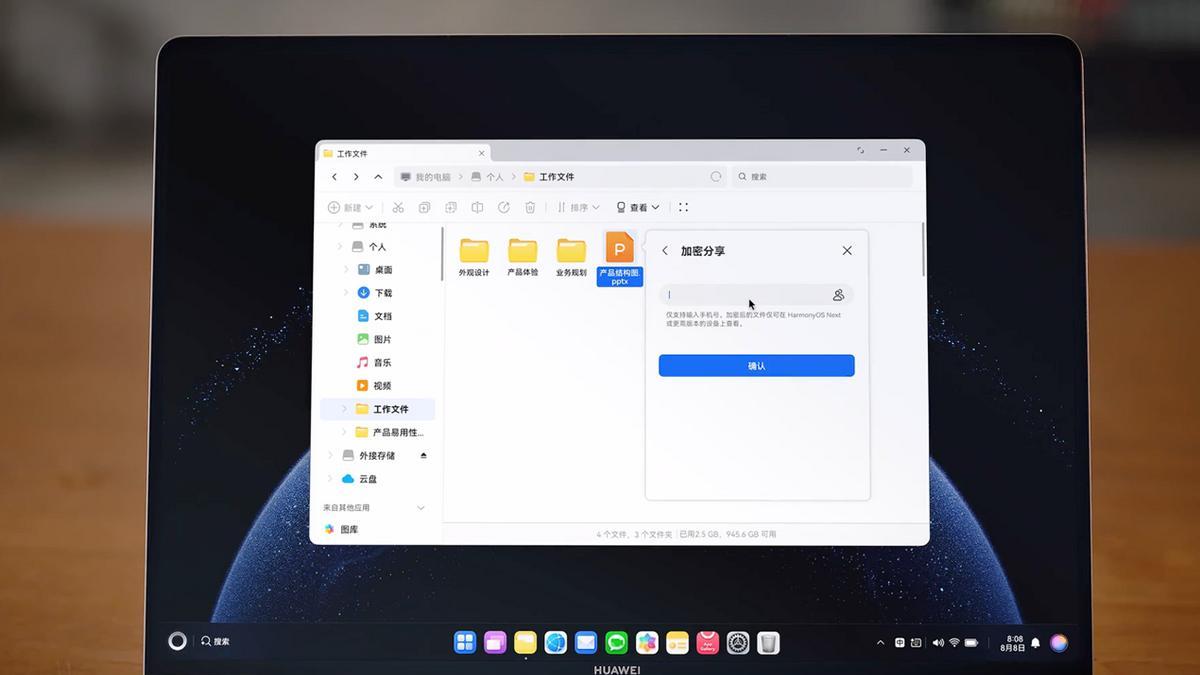Click the Paste toolbar icon
Image resolution: width=1200 pixels, height=675 pixels.
click(451, 207)
